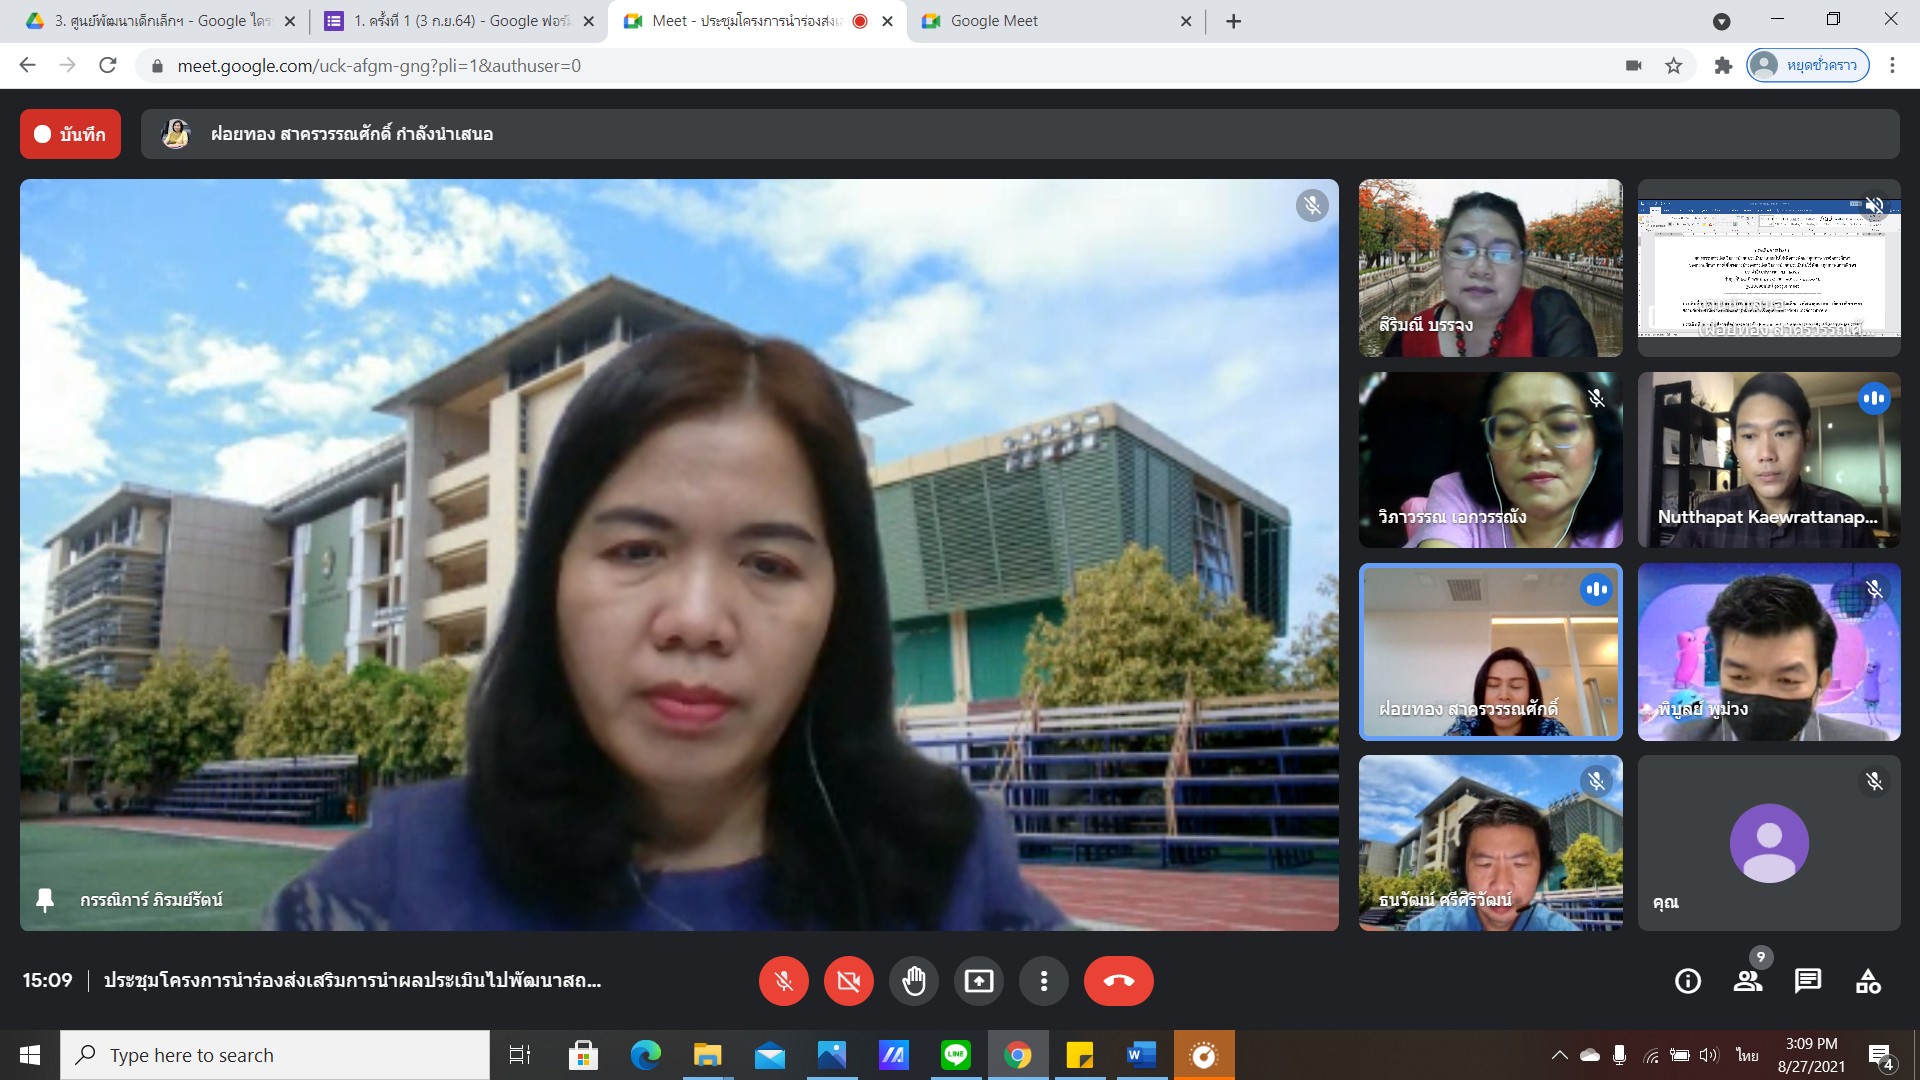Open Chrome three-dot menu
This screenshot has height=1080, width=1920.
pos(1892,66)
